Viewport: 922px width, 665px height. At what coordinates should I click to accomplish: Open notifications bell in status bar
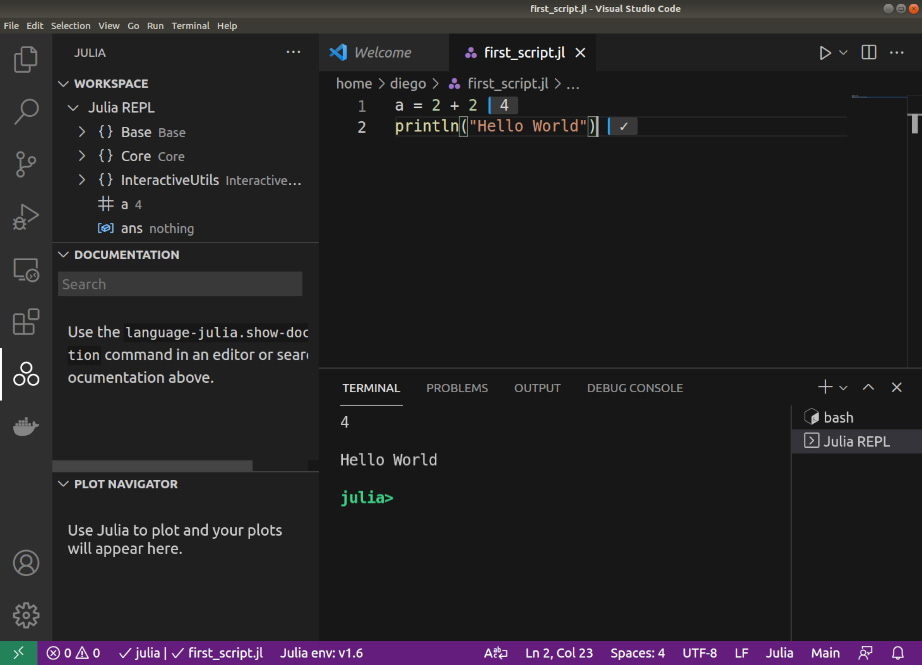tap(897, 653)
